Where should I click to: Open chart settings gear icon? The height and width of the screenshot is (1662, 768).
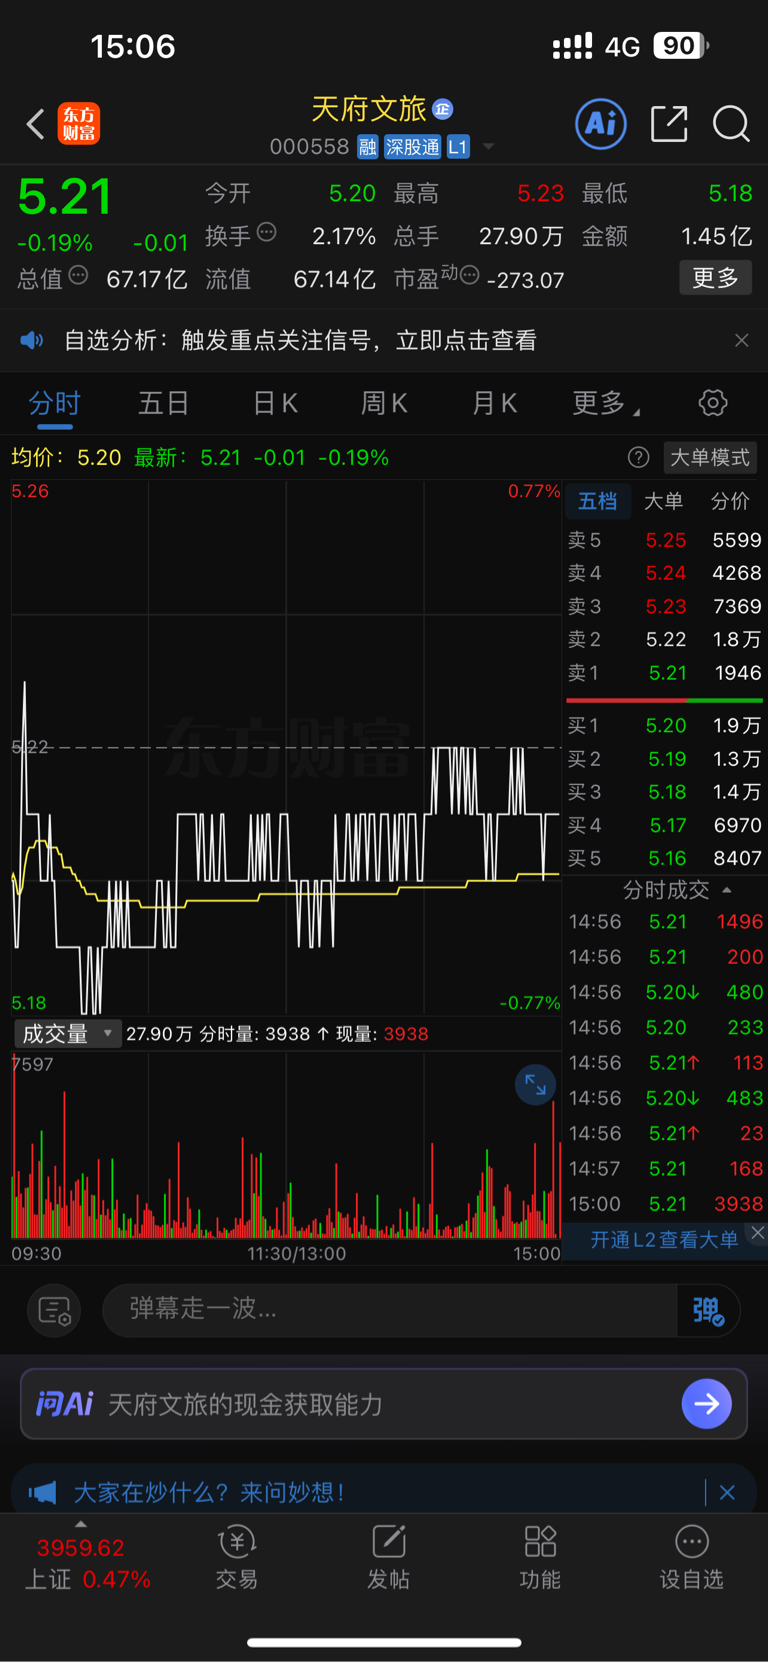click(713, 404)
